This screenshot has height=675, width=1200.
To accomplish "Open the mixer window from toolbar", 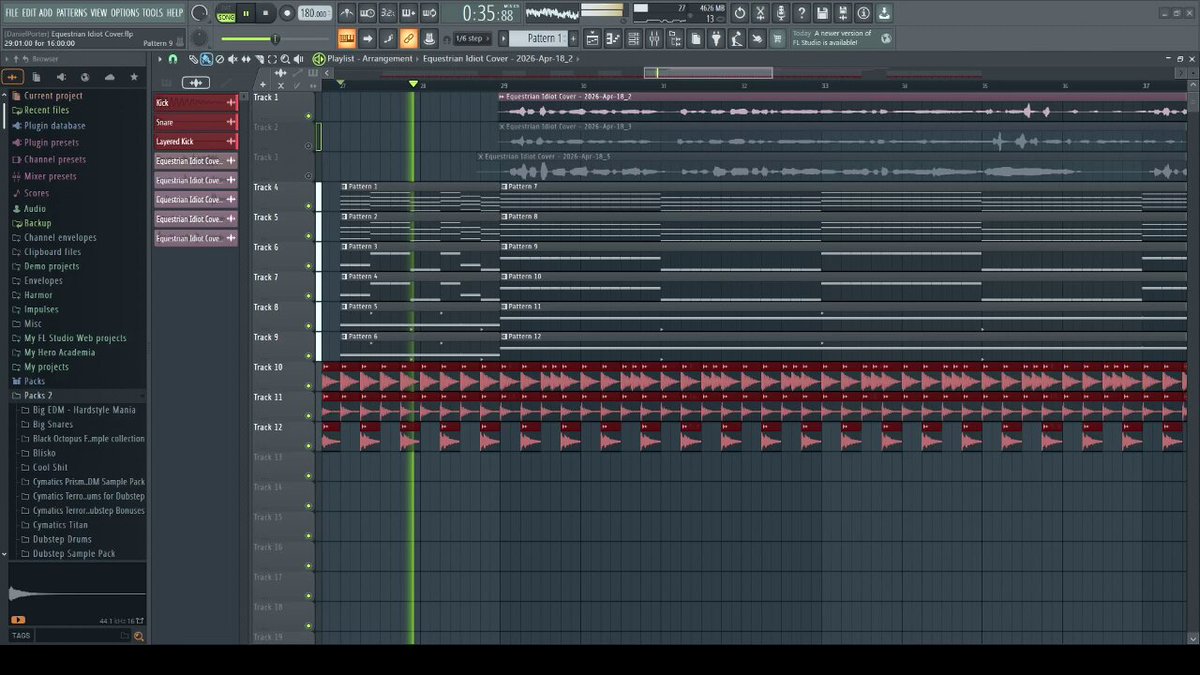I will pos(654,39).
